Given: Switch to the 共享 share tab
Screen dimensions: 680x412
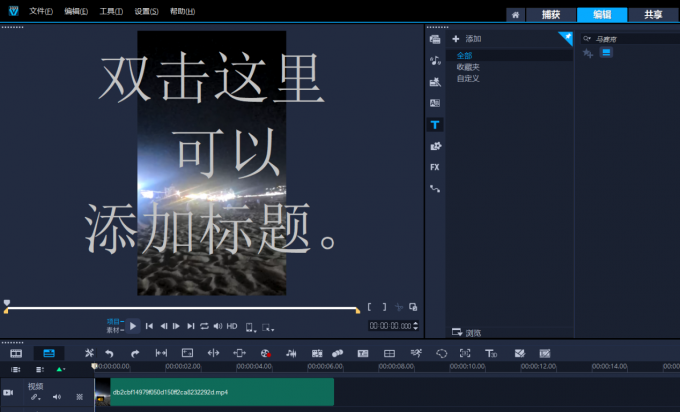Looking at the screenshot, I should coord(654,15).
